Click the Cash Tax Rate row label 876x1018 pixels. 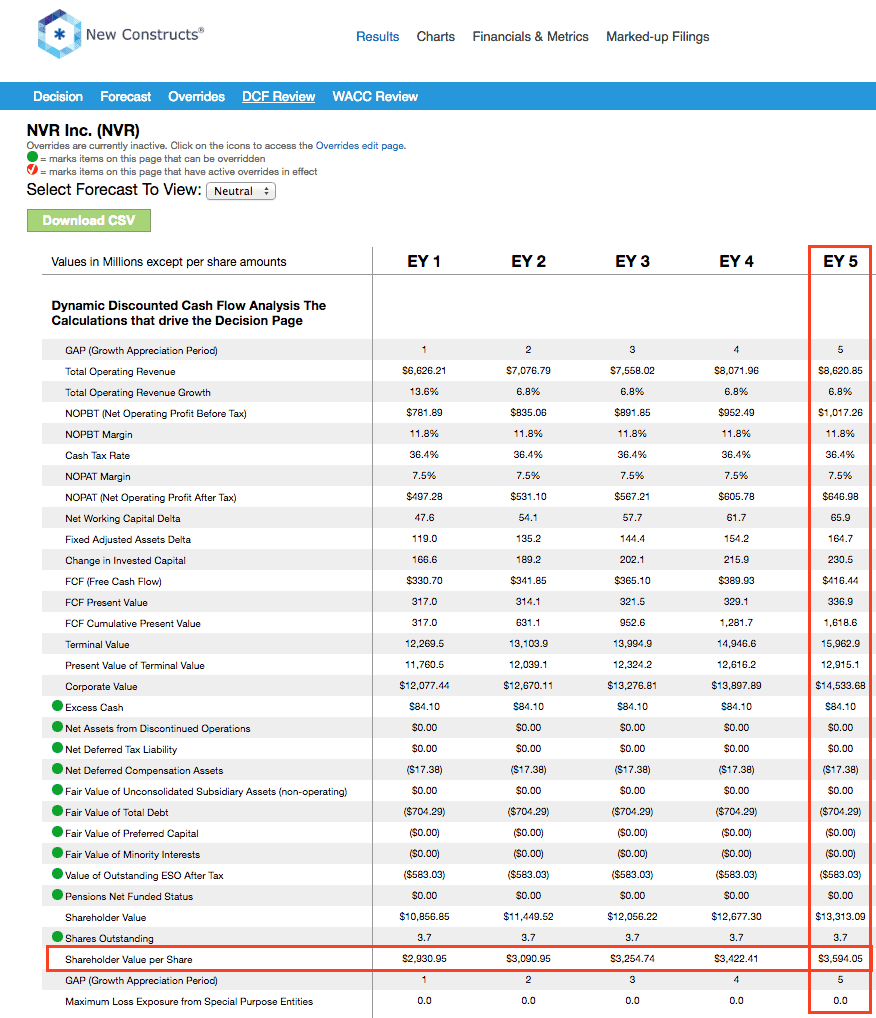pos(97,456)
